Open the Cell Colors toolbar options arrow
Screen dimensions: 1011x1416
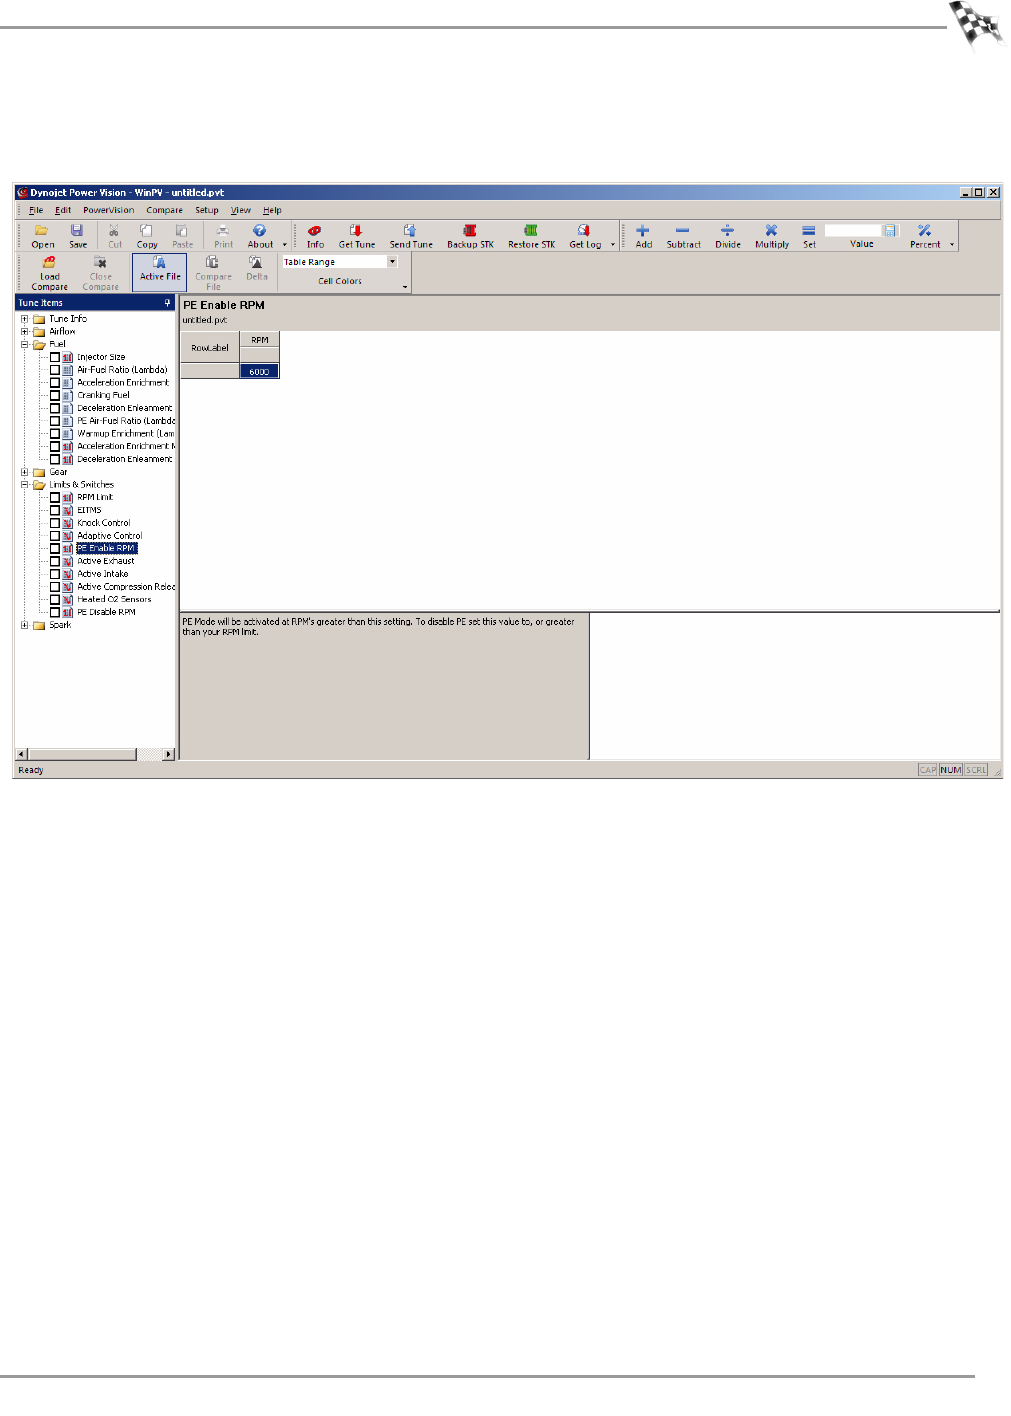coord(405,287)
